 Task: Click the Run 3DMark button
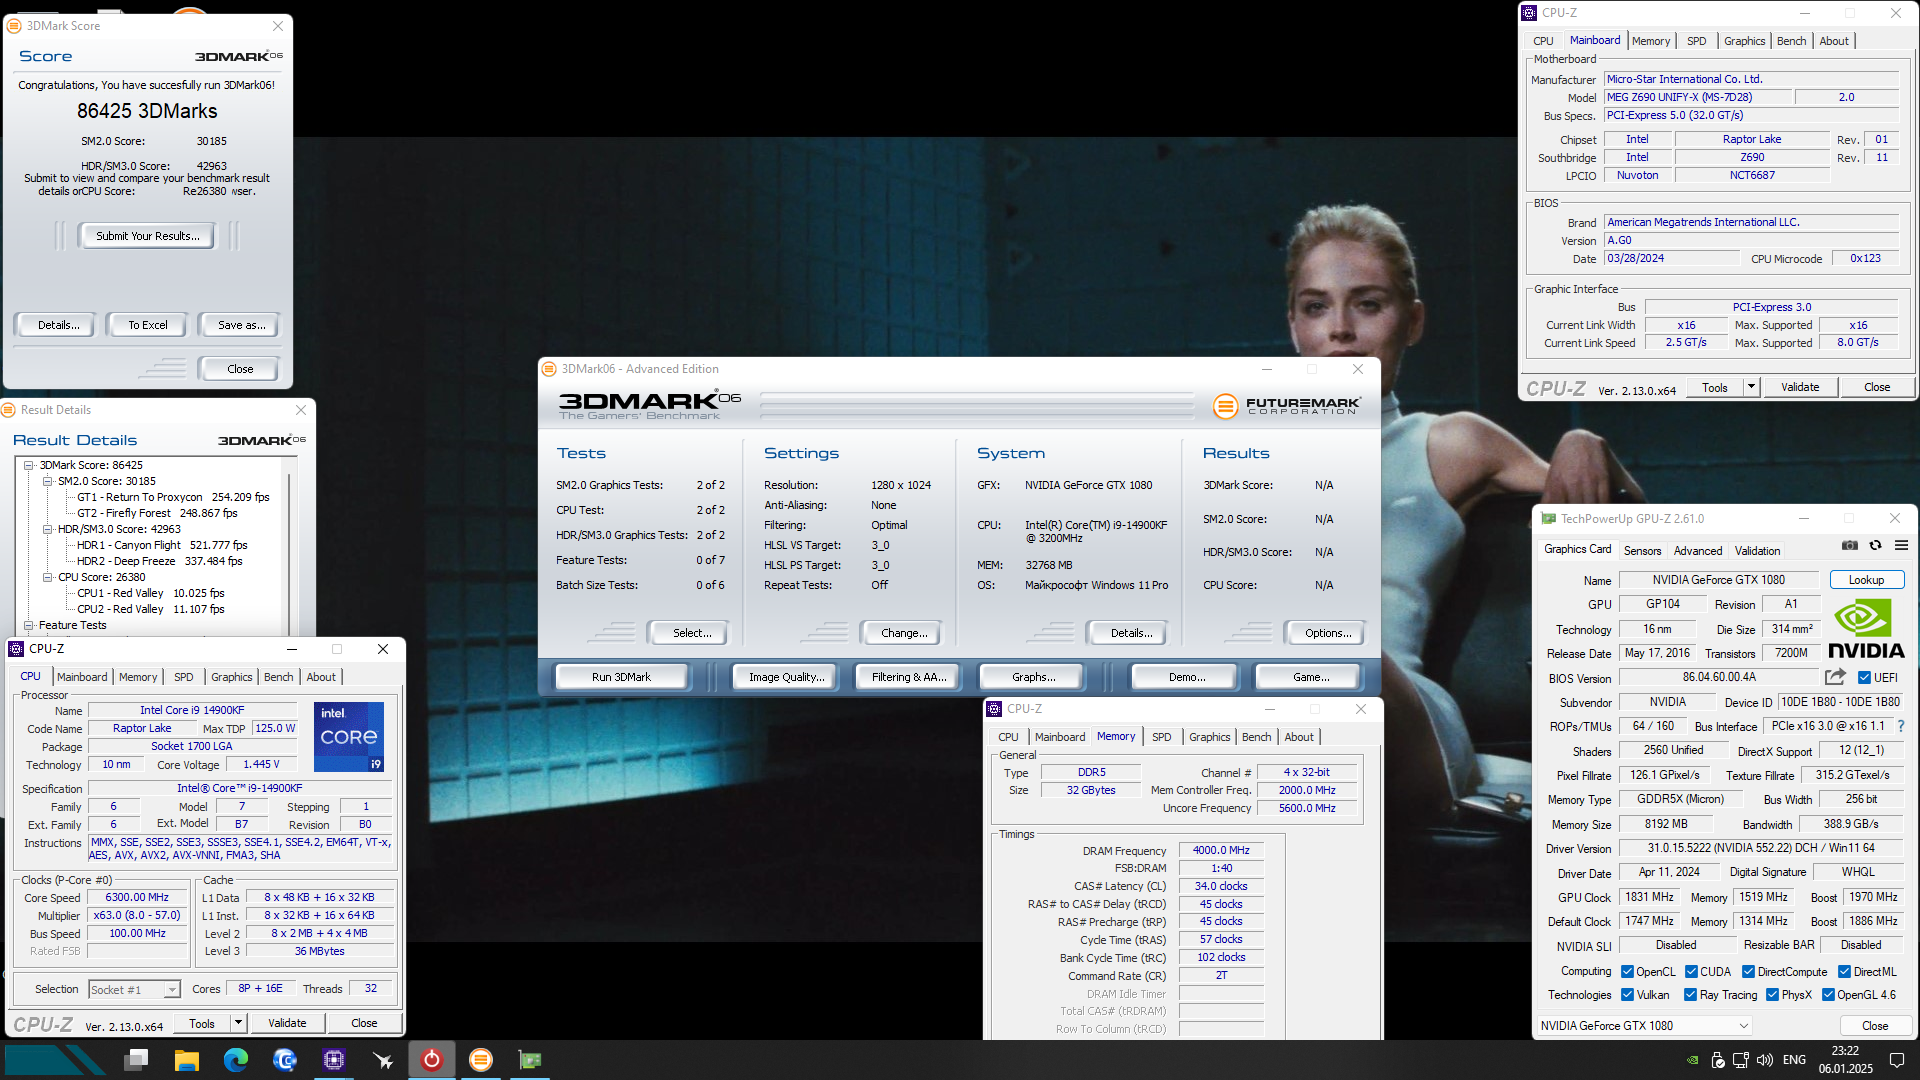coord(621,677)
